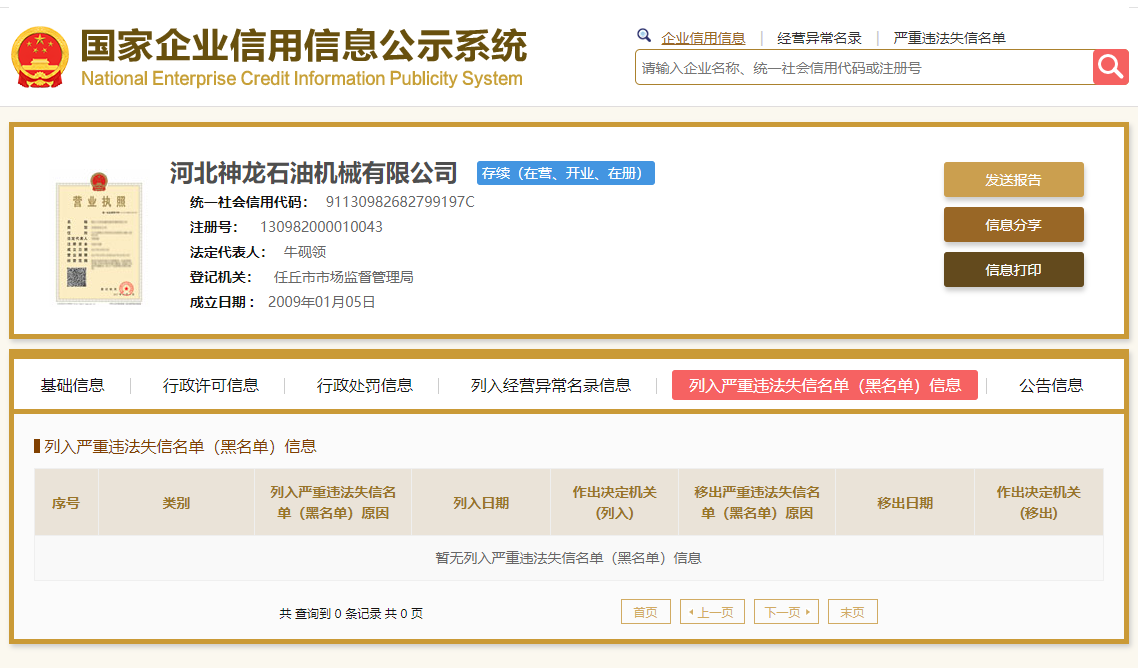Switch to the 公告信息 tab
1138x668 pixels.
click(1051, 386)
